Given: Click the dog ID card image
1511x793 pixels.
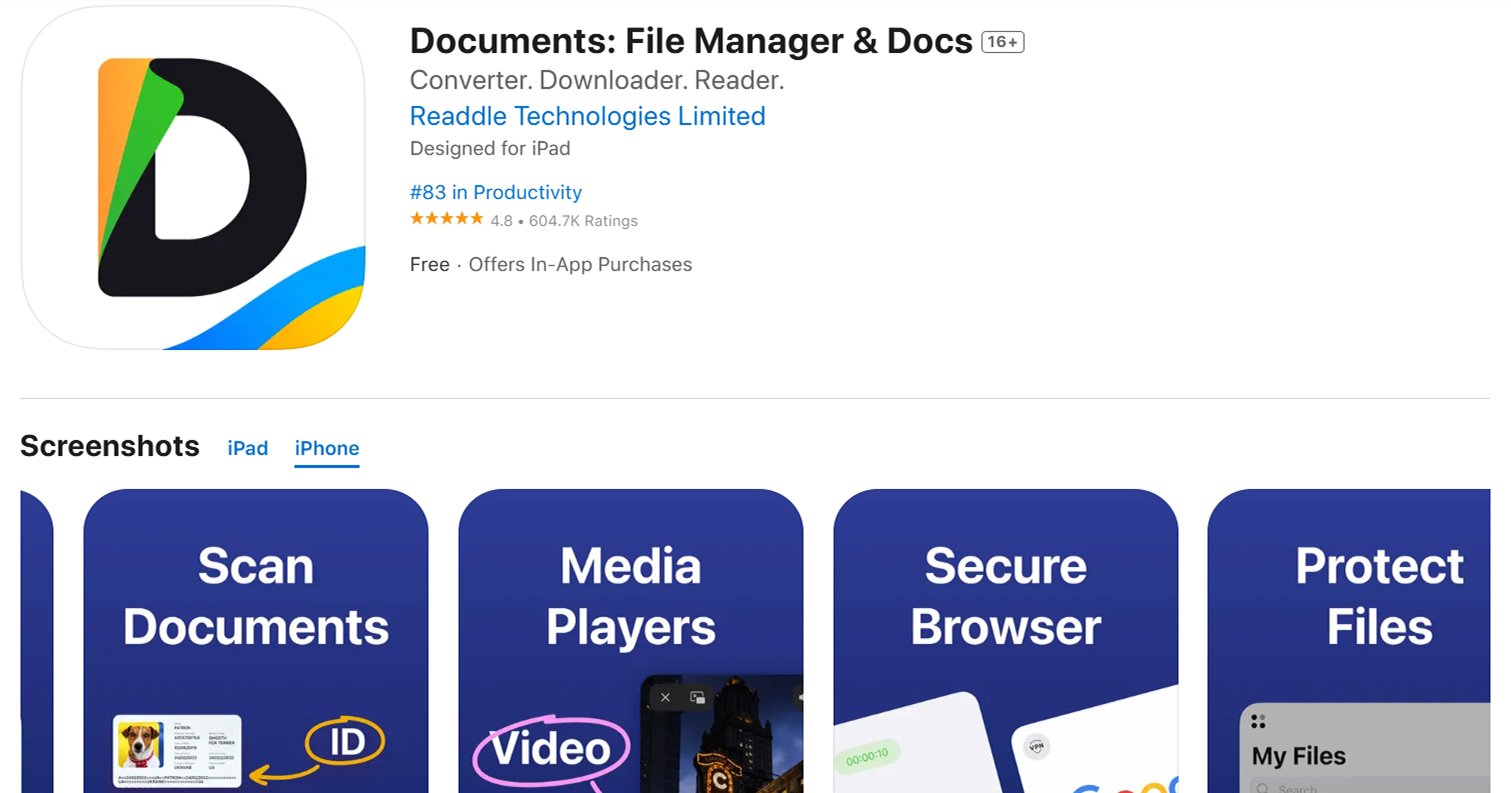Looking at the screenshot, I should 177,750.
